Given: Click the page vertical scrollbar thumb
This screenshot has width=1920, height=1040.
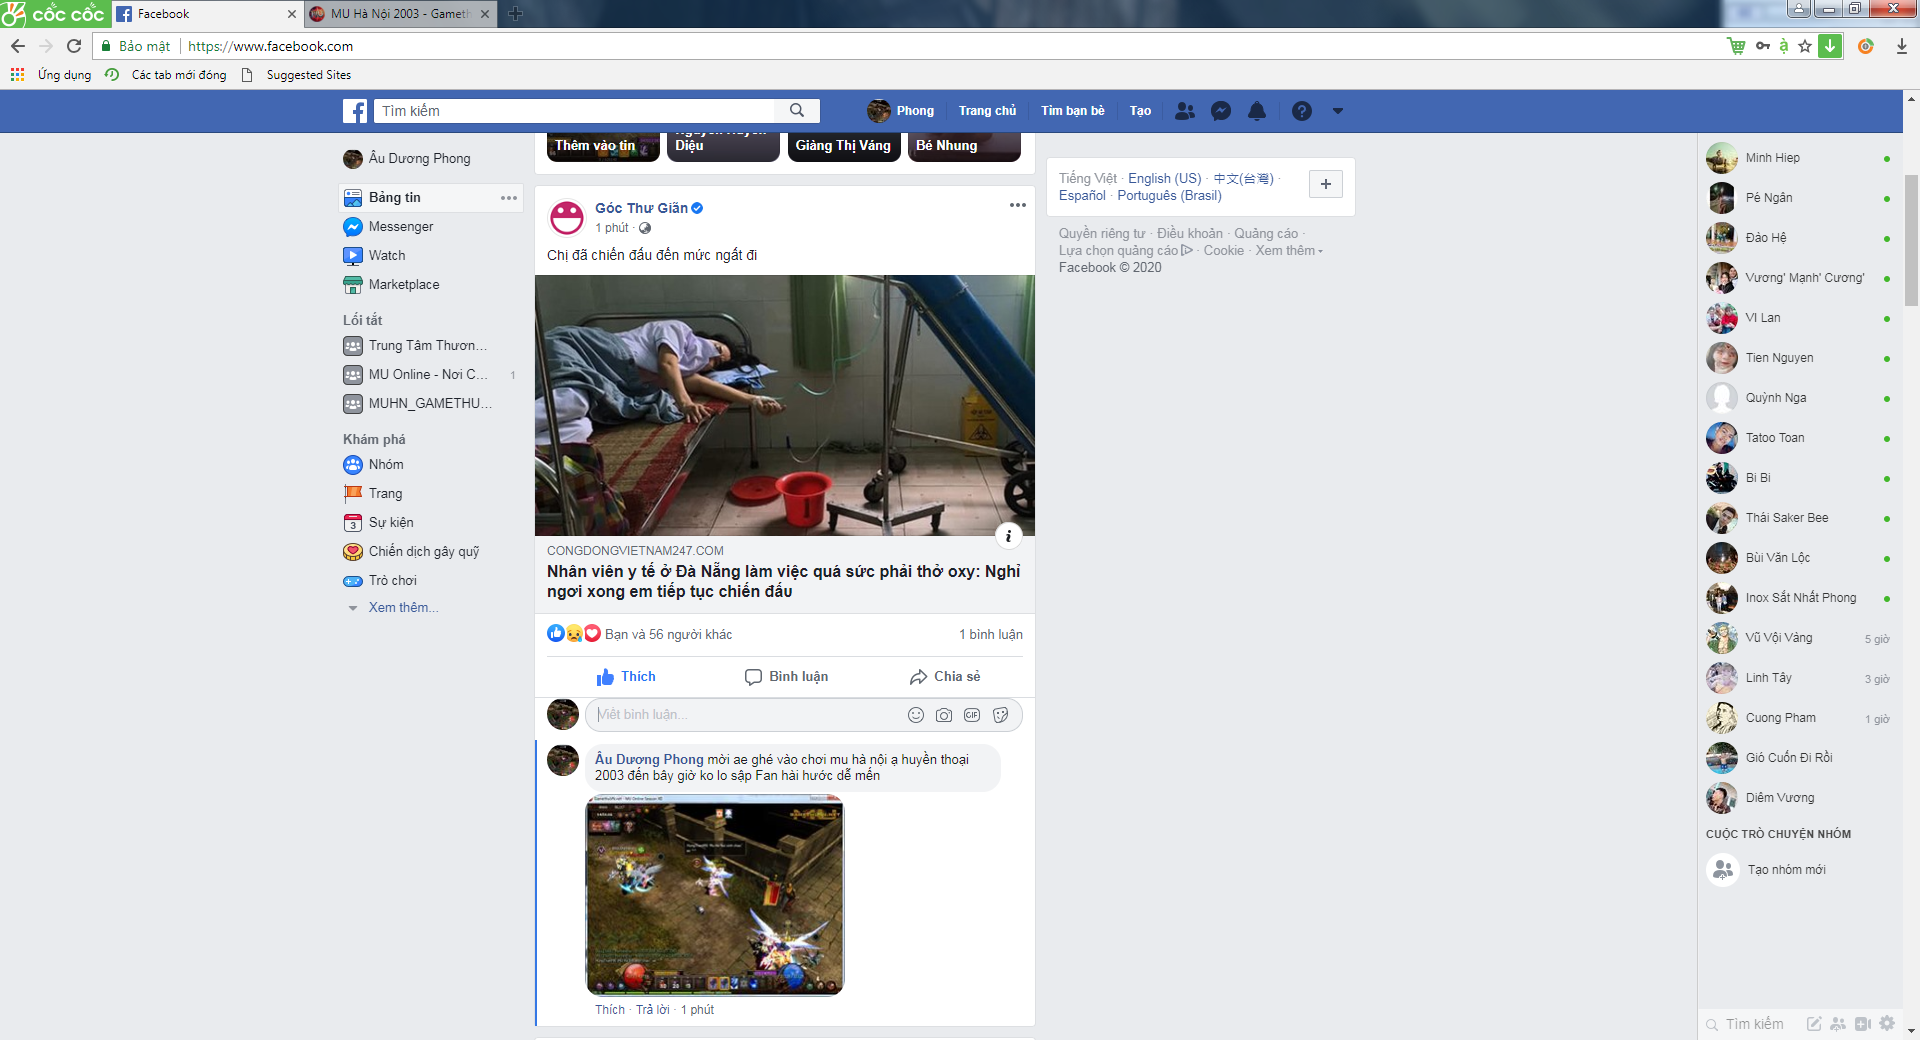Looking at the screenshot, I should click(x=1911, y=240).
